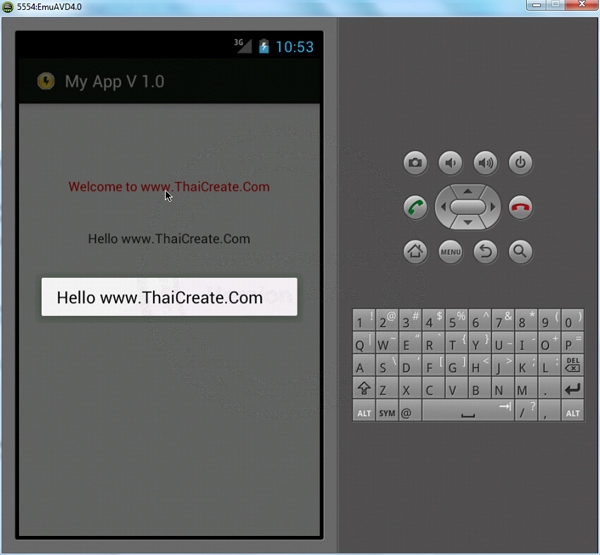Click the comma key on keyboard
The image size is (600, 555).
pos(549,411)
